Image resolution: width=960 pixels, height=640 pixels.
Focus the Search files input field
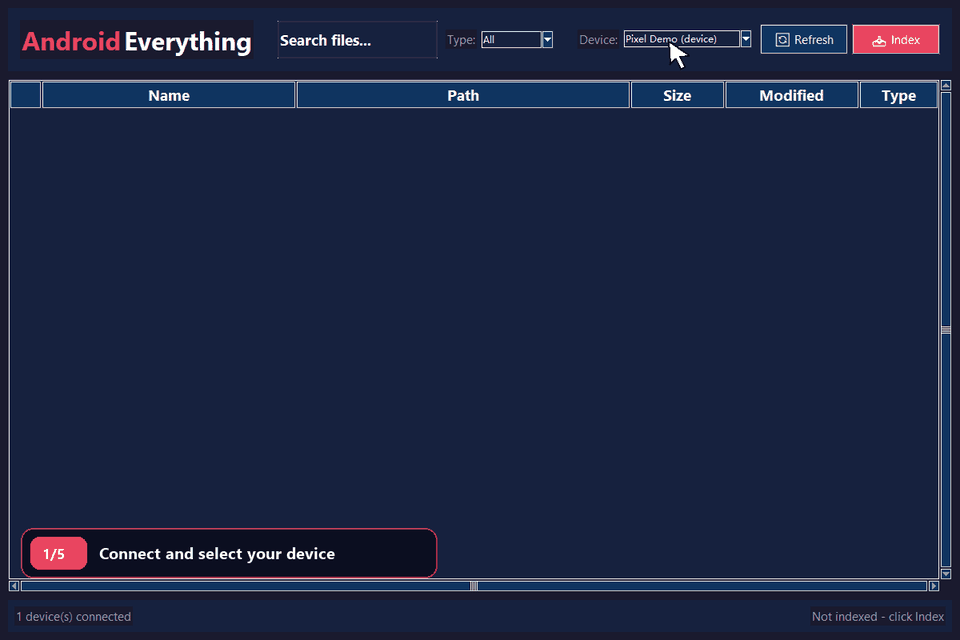[357, 40]
